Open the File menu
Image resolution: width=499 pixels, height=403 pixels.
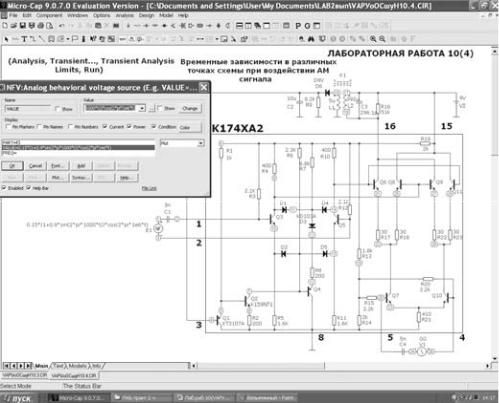click(x=13, y=15)
